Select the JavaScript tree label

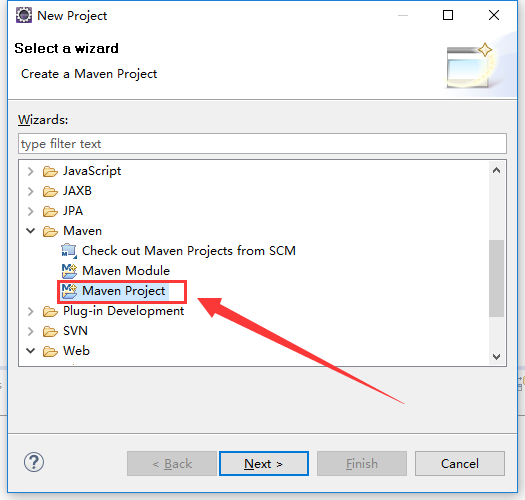92,171
